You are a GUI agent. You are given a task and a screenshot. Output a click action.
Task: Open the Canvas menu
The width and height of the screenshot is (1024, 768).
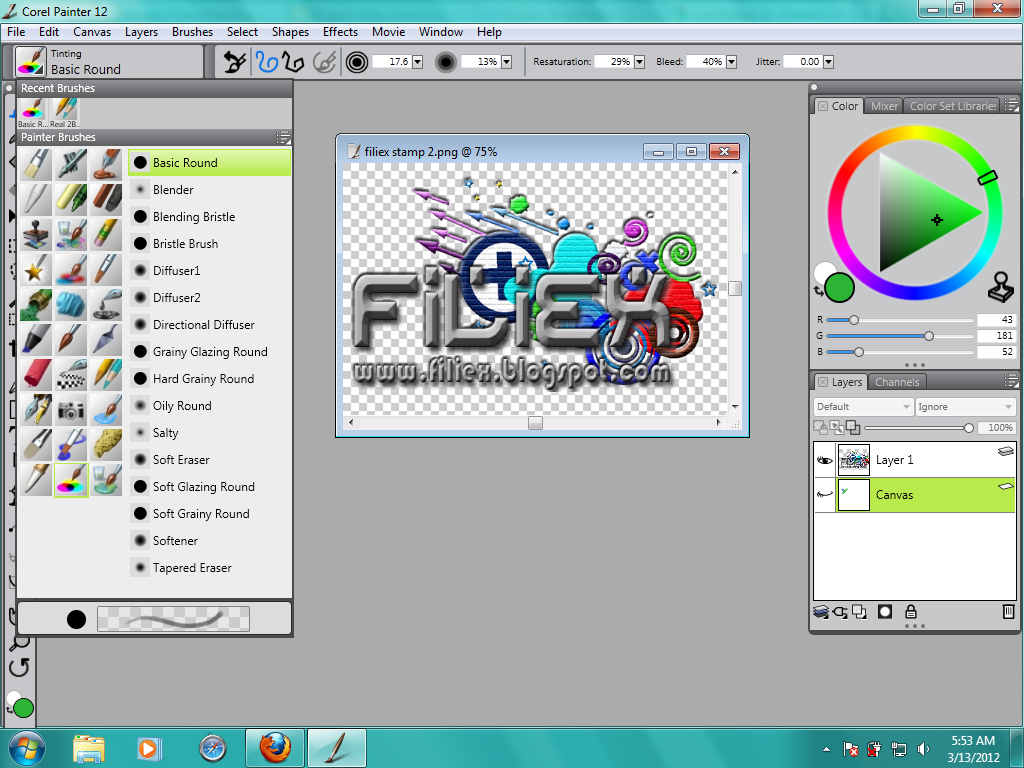click(92, 32)
